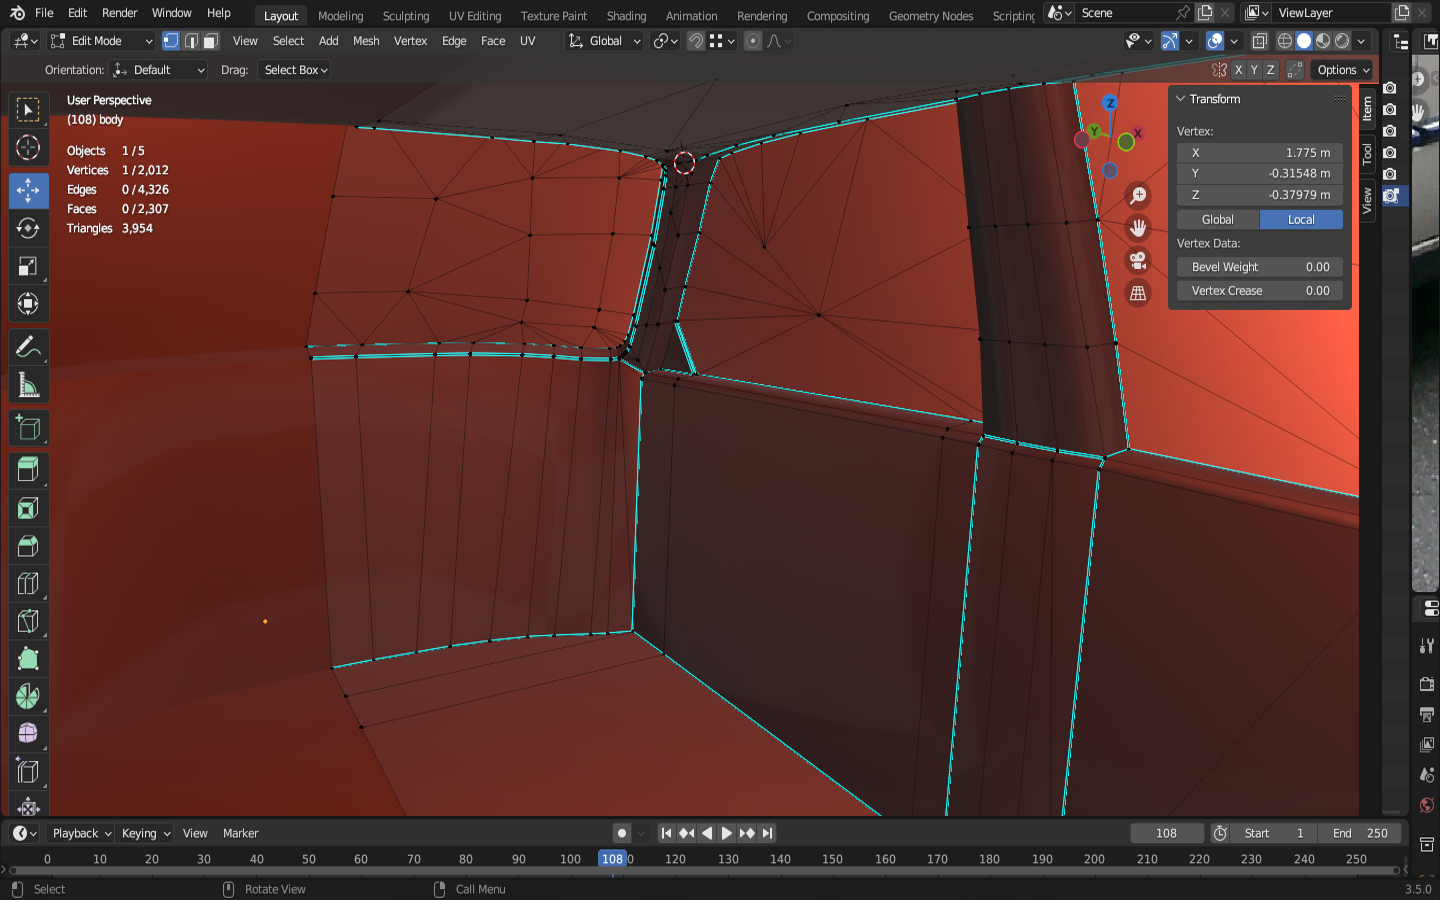
Task: Open the File menu
Action: pyautogui.click(x=44, y=13)
